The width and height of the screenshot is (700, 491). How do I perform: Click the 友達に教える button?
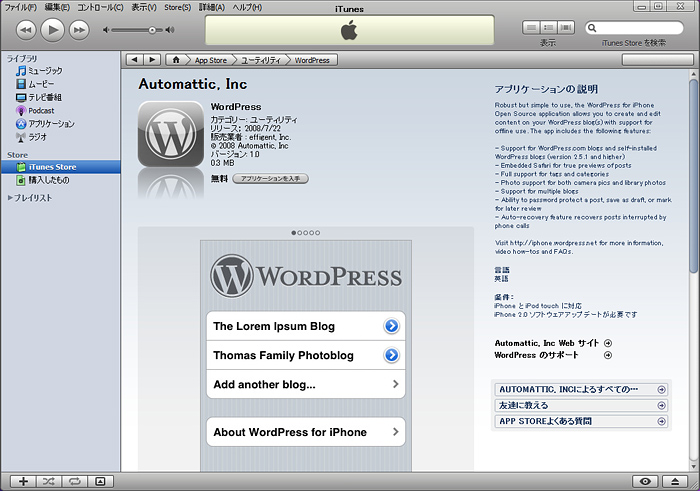point(581,405)
